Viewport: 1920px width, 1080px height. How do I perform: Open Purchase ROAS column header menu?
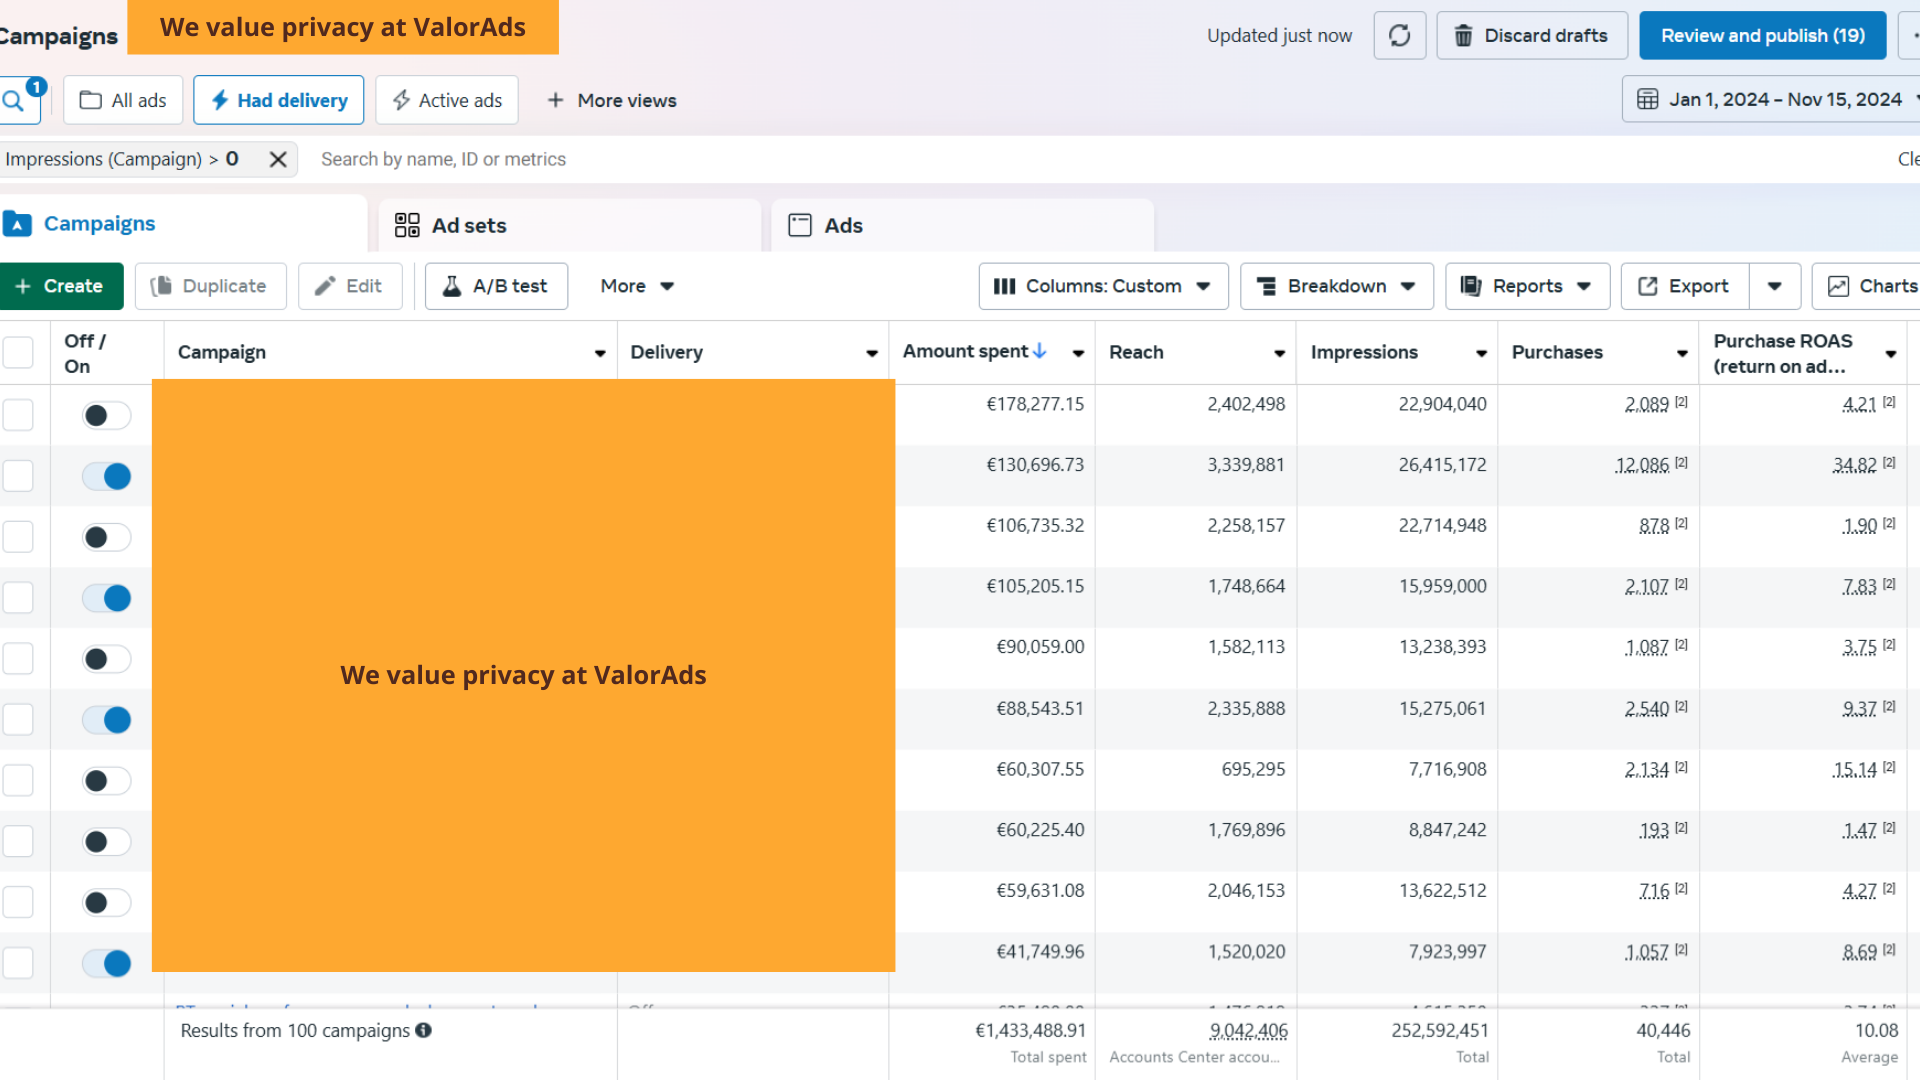pyautogui.click(x=1891, y=354)
